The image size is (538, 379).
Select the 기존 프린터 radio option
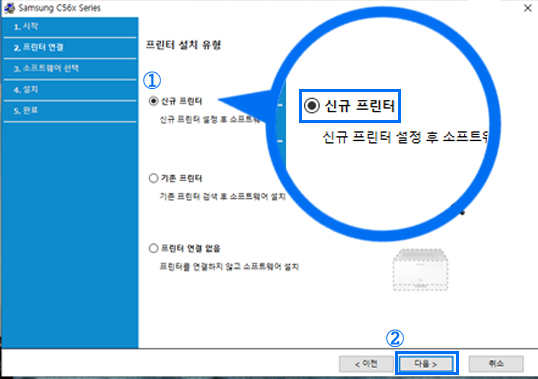pos(153,178)
